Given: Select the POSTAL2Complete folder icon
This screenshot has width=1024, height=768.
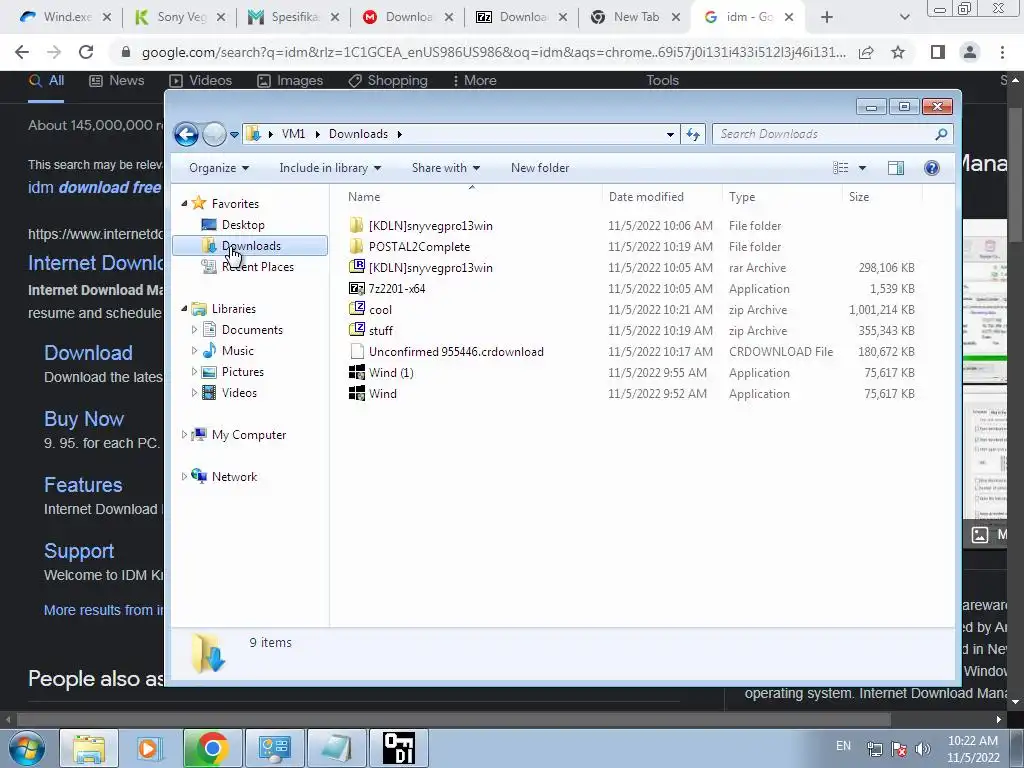Looking at the screenshot, I should coord(357,246).
